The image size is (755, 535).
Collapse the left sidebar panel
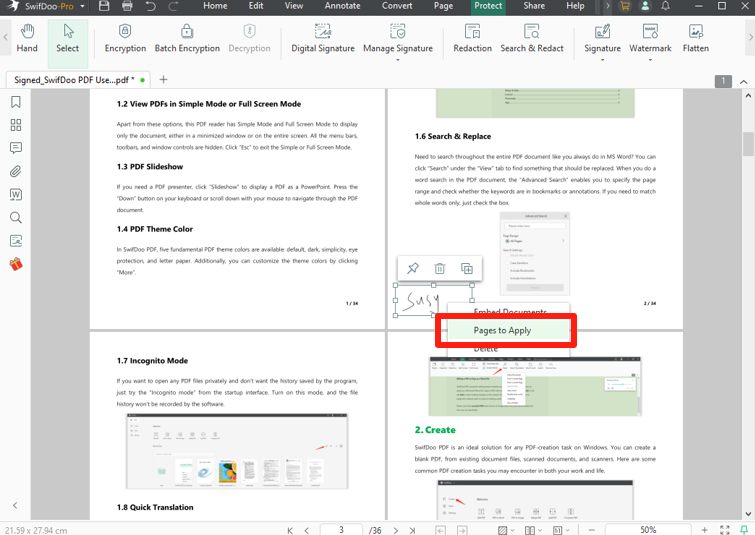[x=15, y=505]
